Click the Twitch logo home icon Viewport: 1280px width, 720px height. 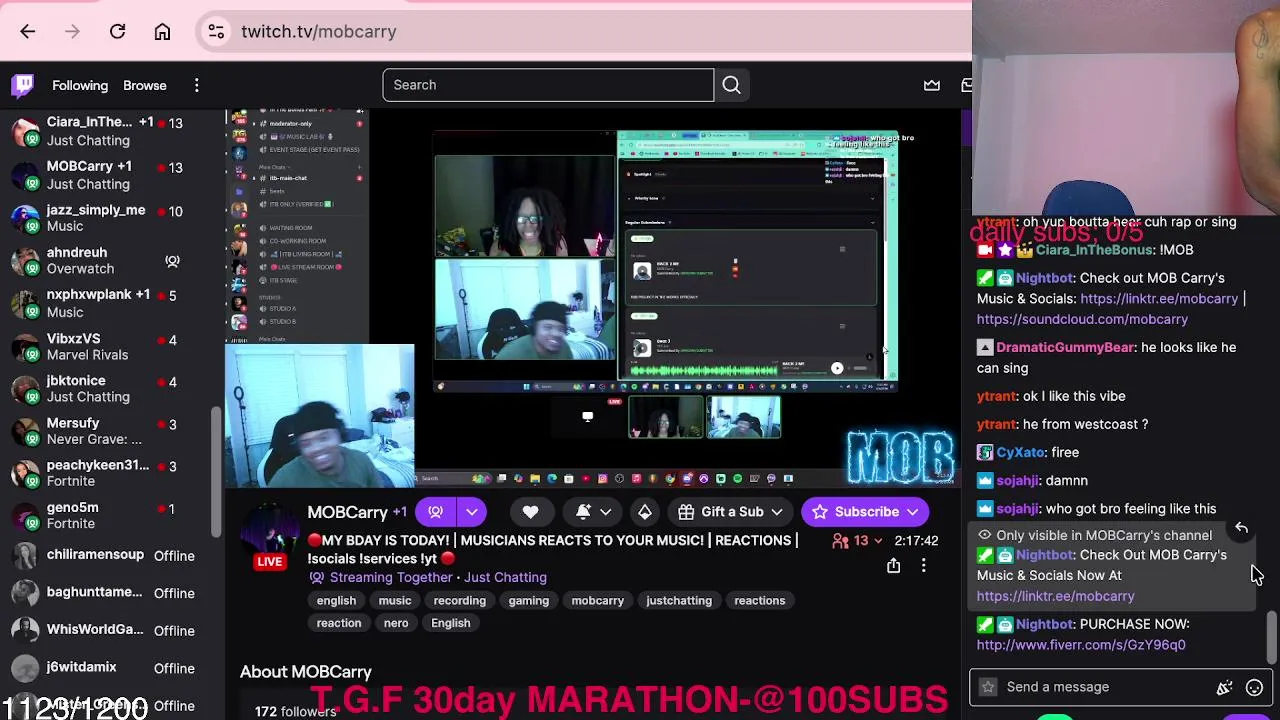pyautogui.click(x=23, y=85)
